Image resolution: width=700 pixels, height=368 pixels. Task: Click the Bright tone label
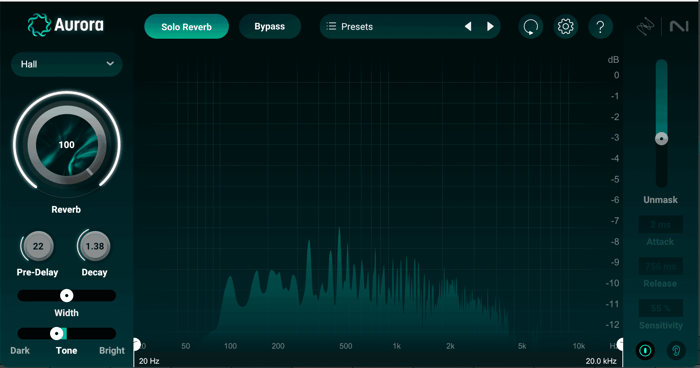click(112, 351)
